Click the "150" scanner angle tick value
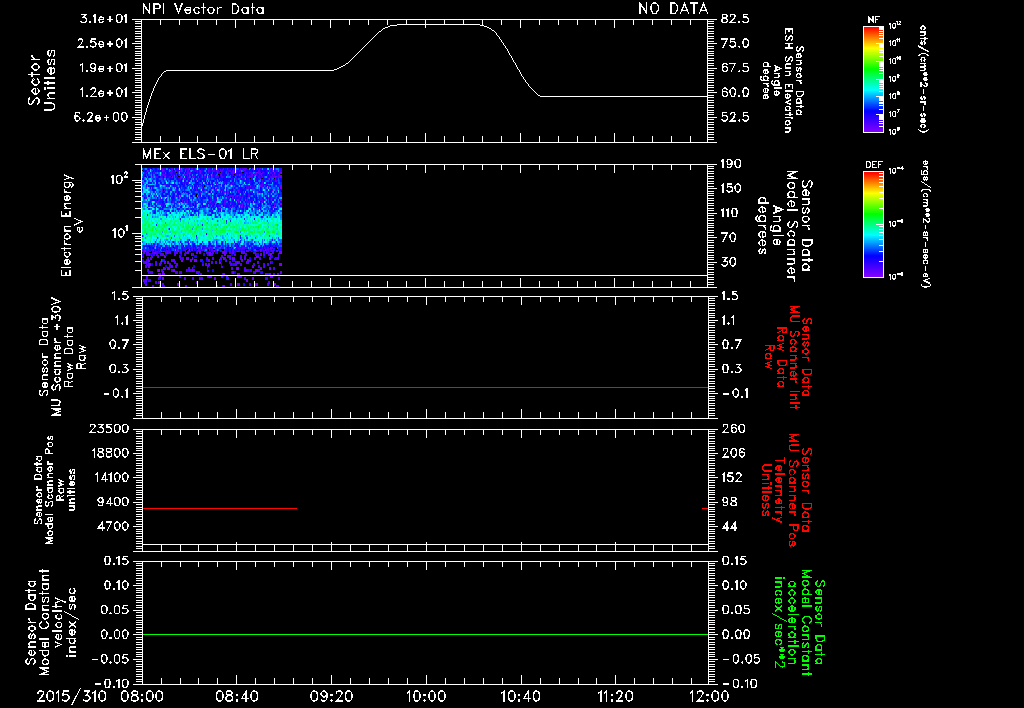Viewport: 1024px width, 708px height. 731,189
